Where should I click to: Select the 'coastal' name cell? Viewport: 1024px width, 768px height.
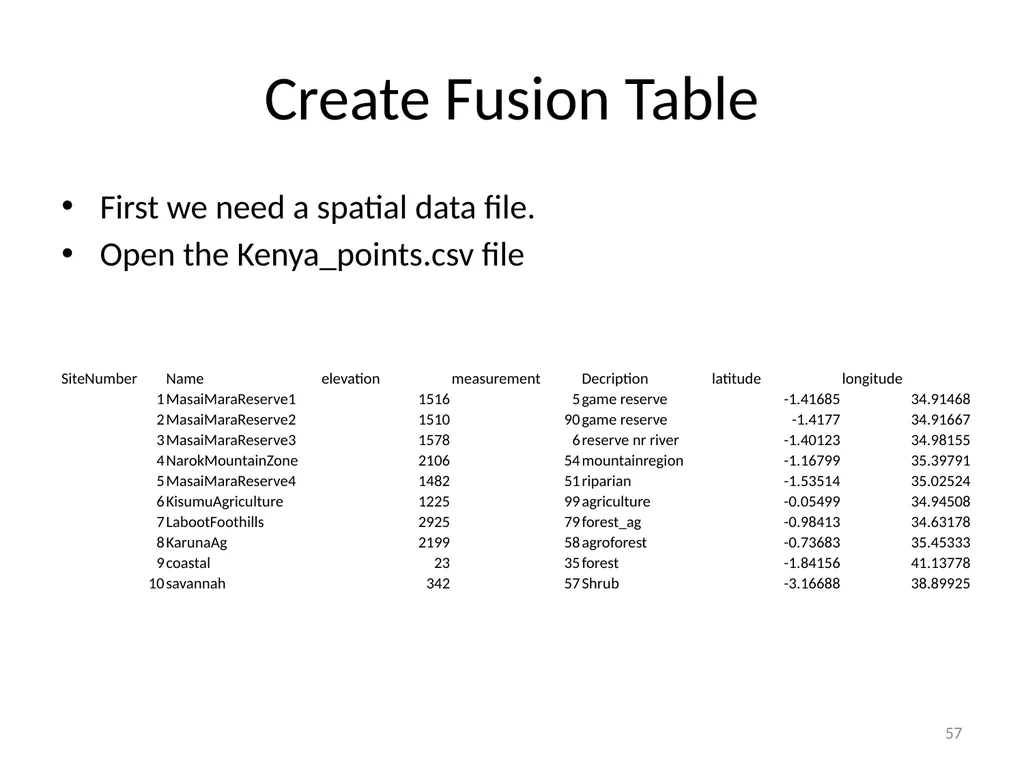(x=188, y=563)
